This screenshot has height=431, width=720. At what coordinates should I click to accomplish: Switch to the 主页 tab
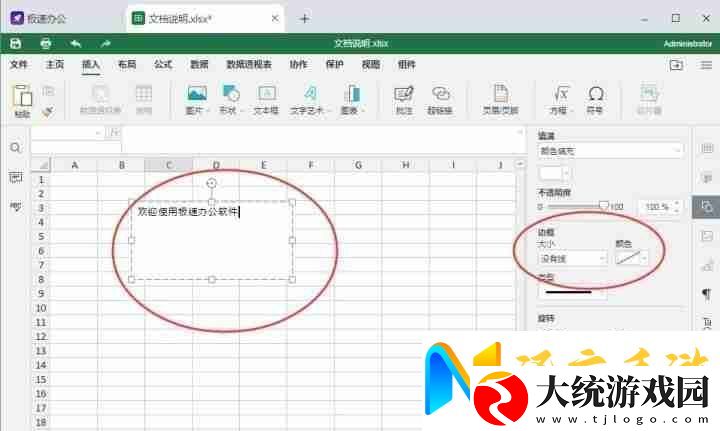tap(55, 65)
